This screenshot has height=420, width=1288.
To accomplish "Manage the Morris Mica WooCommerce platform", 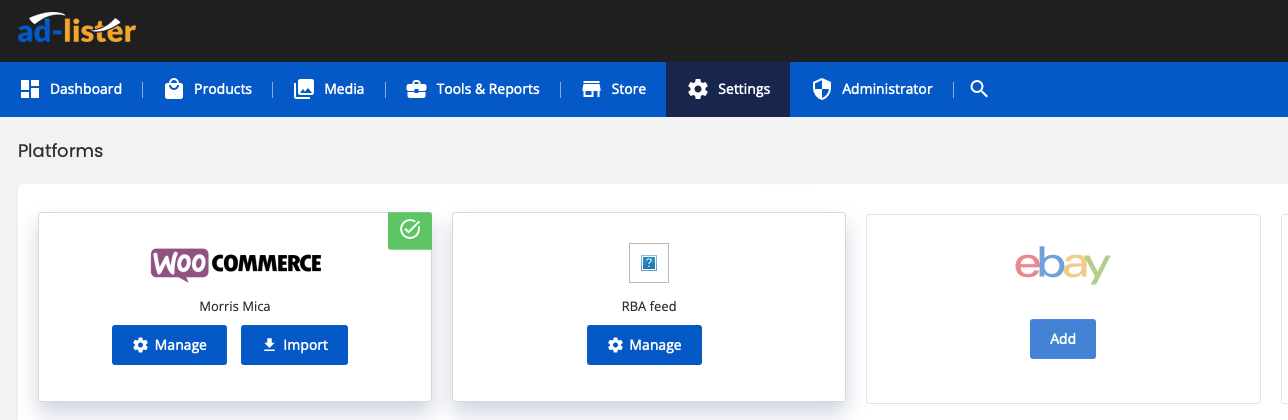I will pyautogui.click(x=169, y=345).
